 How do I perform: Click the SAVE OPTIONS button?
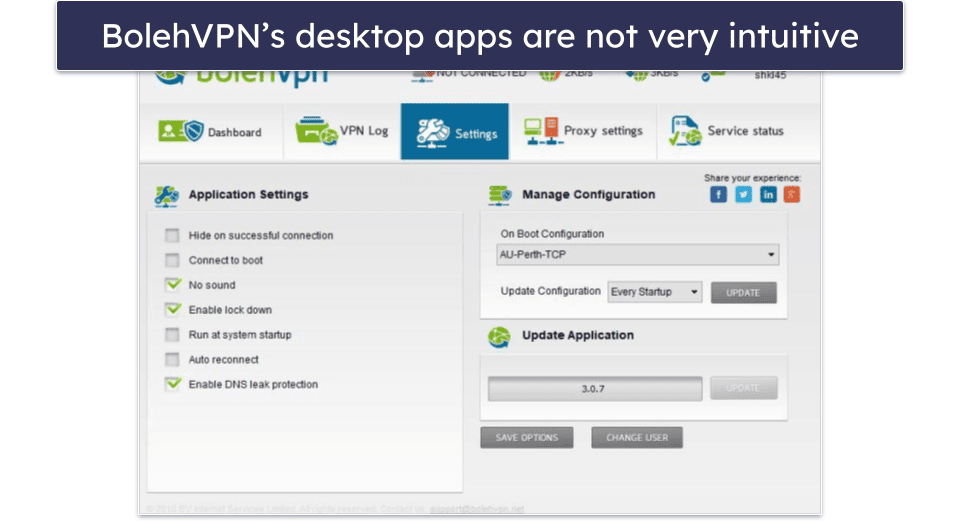tap(527, 438)
